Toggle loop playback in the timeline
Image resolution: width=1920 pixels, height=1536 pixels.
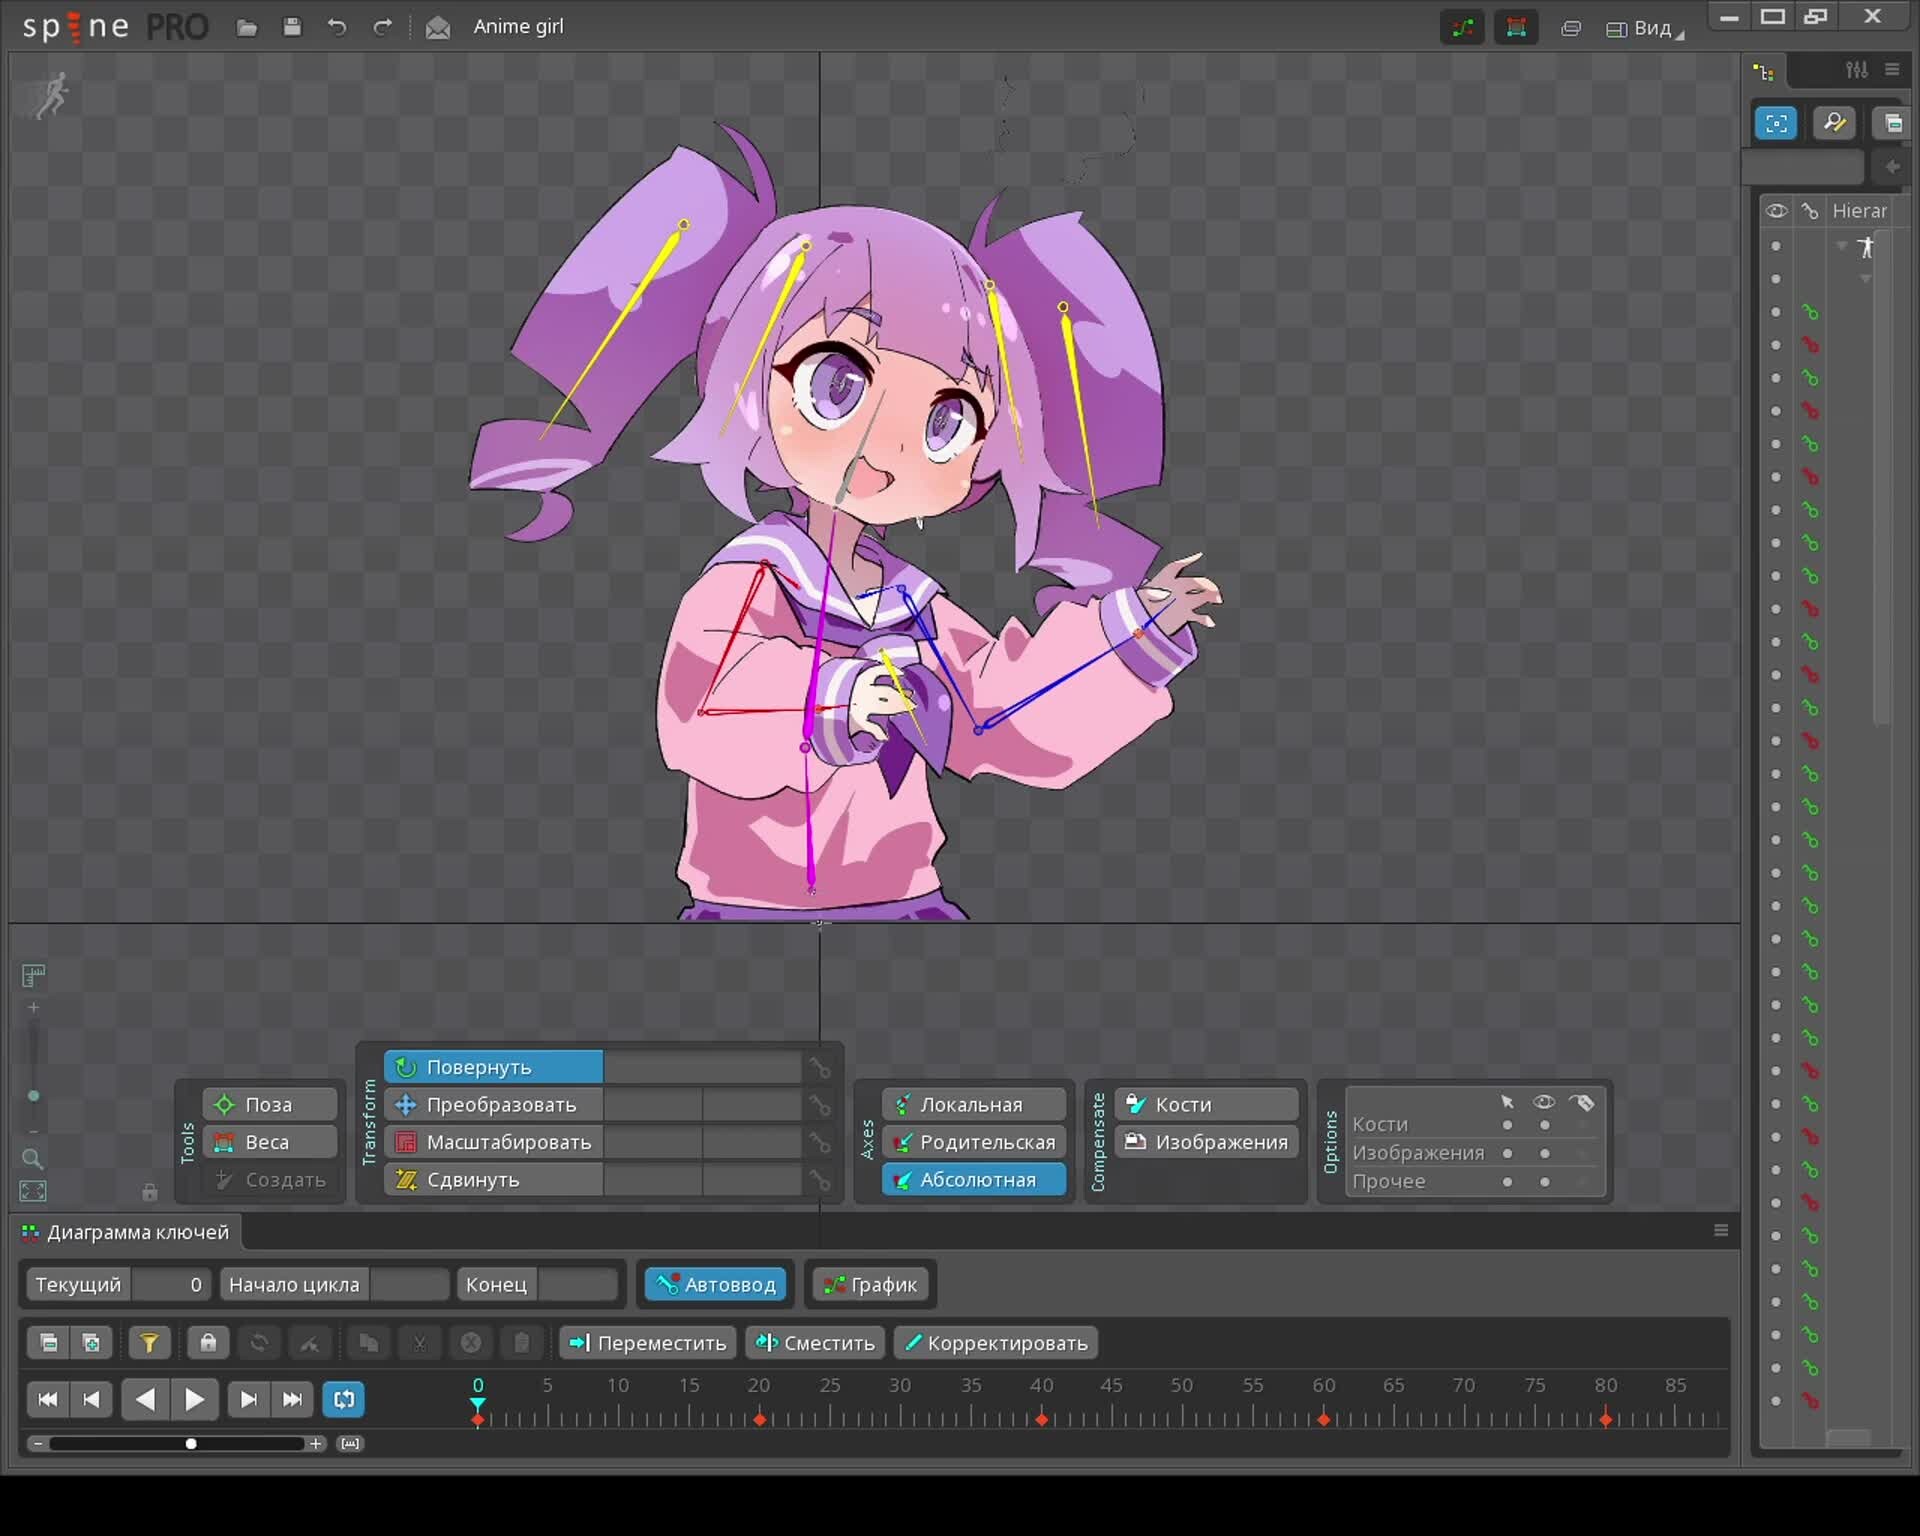pos(343,1399)
